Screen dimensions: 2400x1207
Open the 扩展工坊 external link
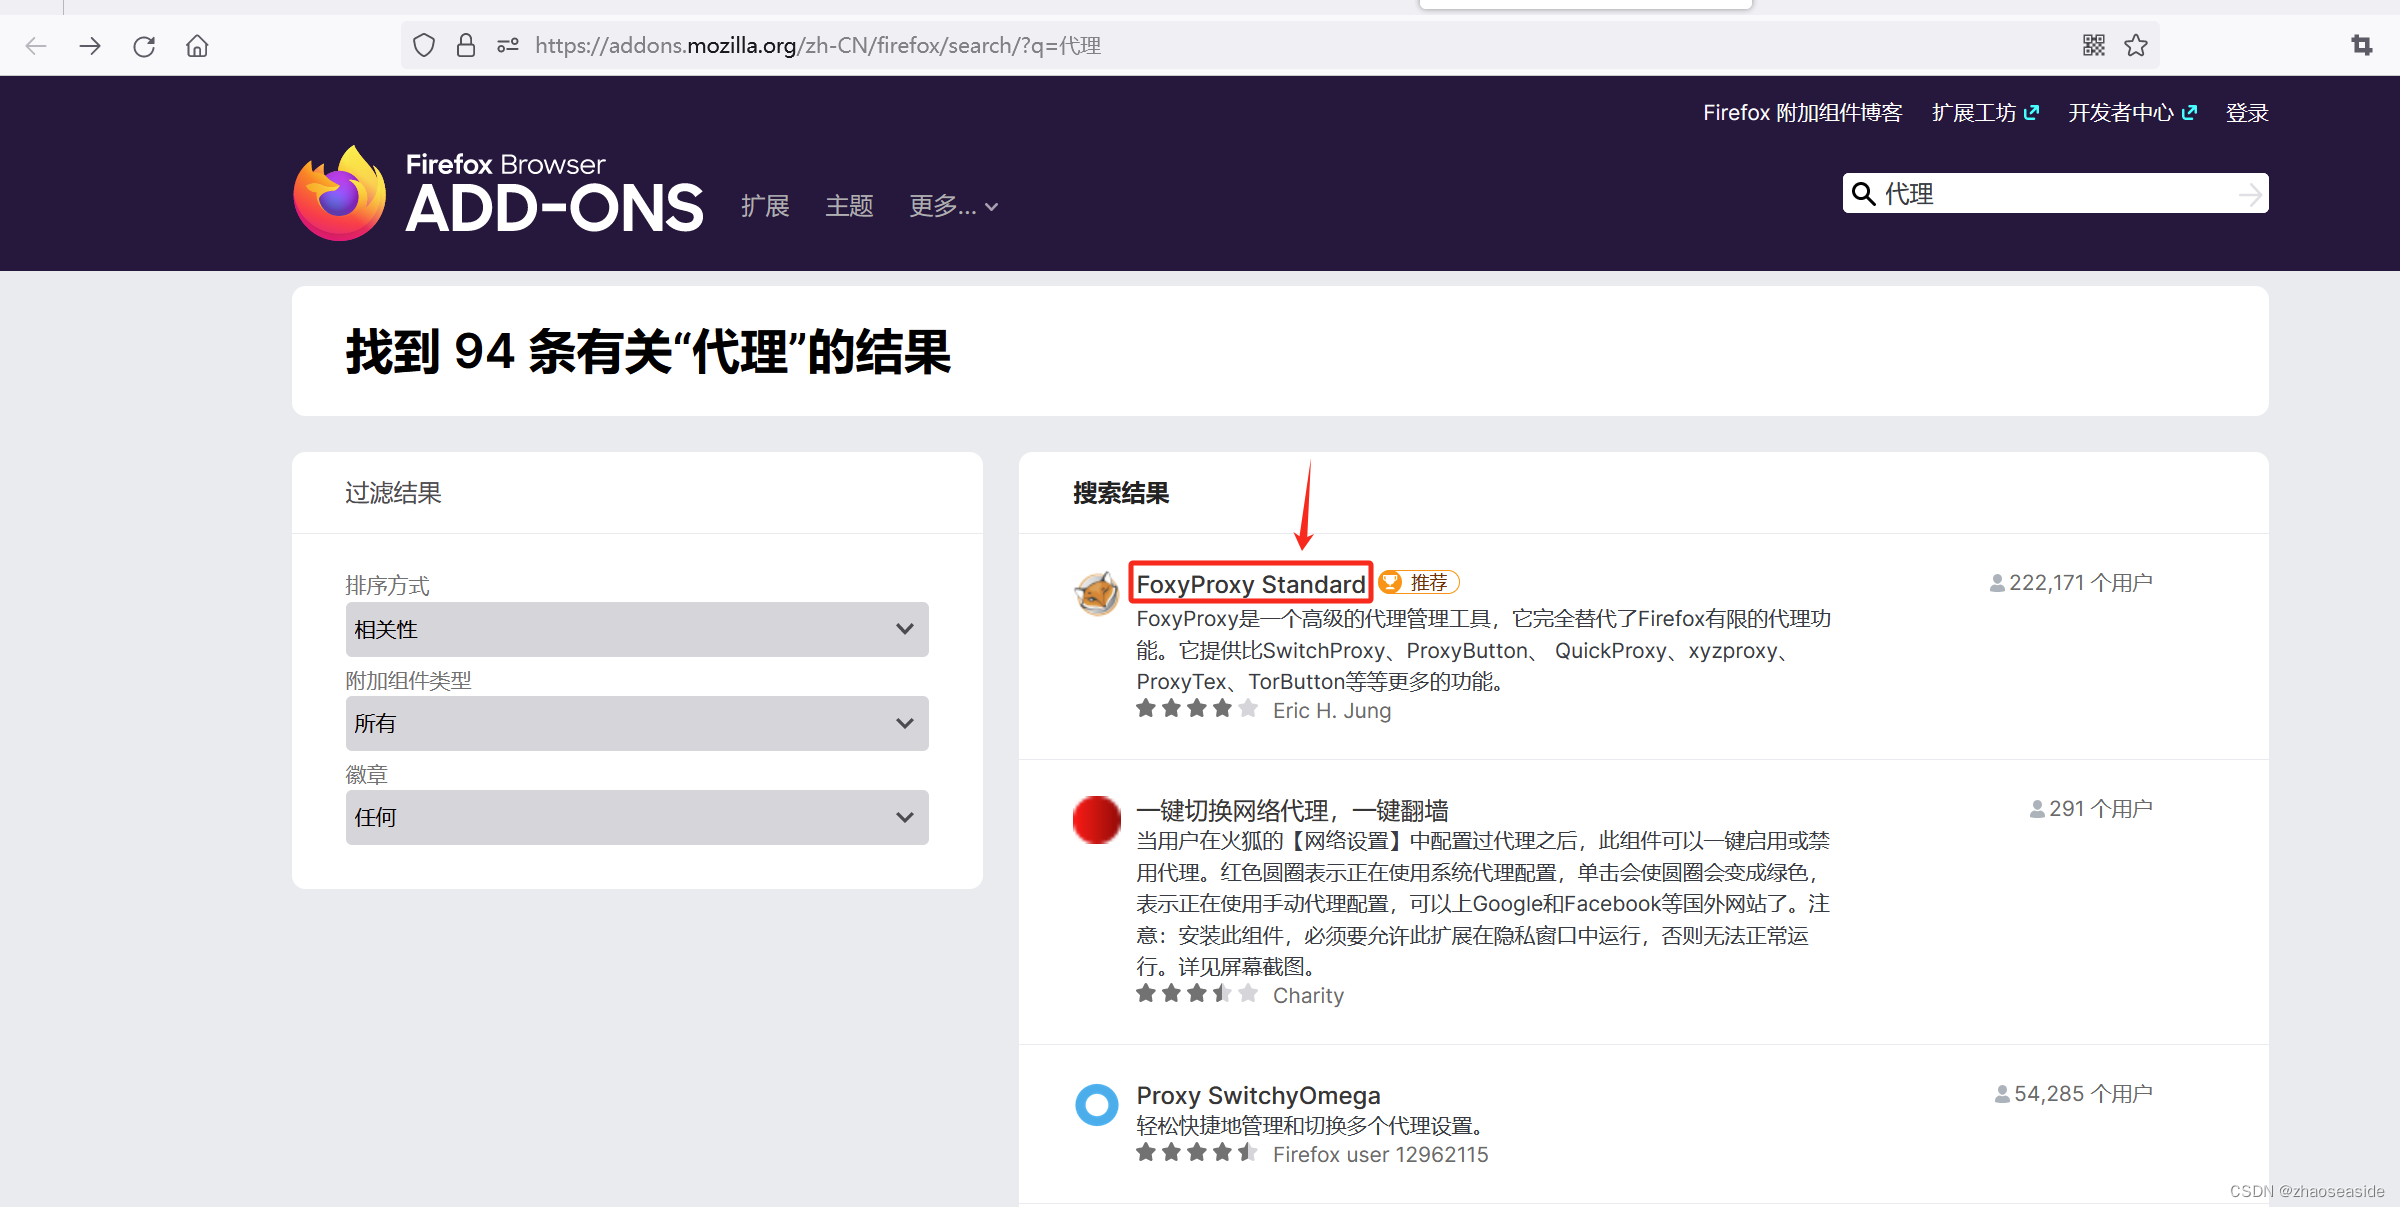coord(1985,113)
